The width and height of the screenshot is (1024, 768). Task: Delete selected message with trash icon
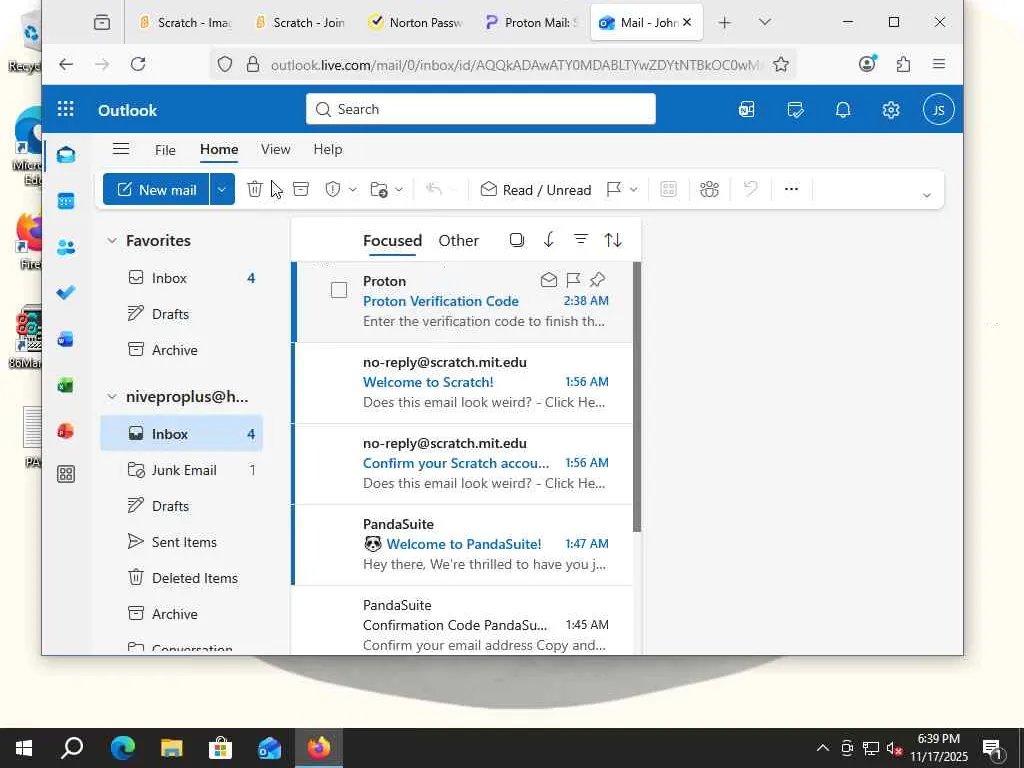[x=255, y=189]
